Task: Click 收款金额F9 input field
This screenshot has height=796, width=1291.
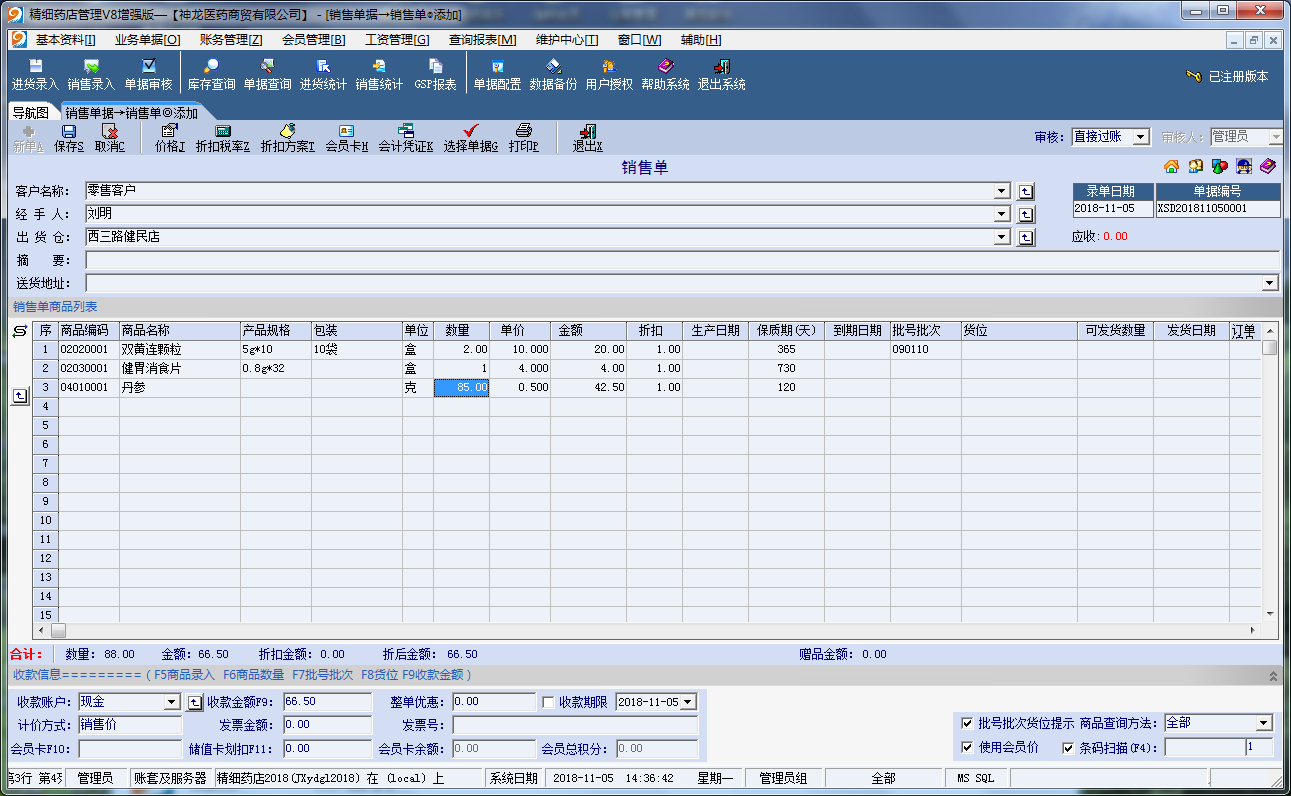Action: point(327,702)
